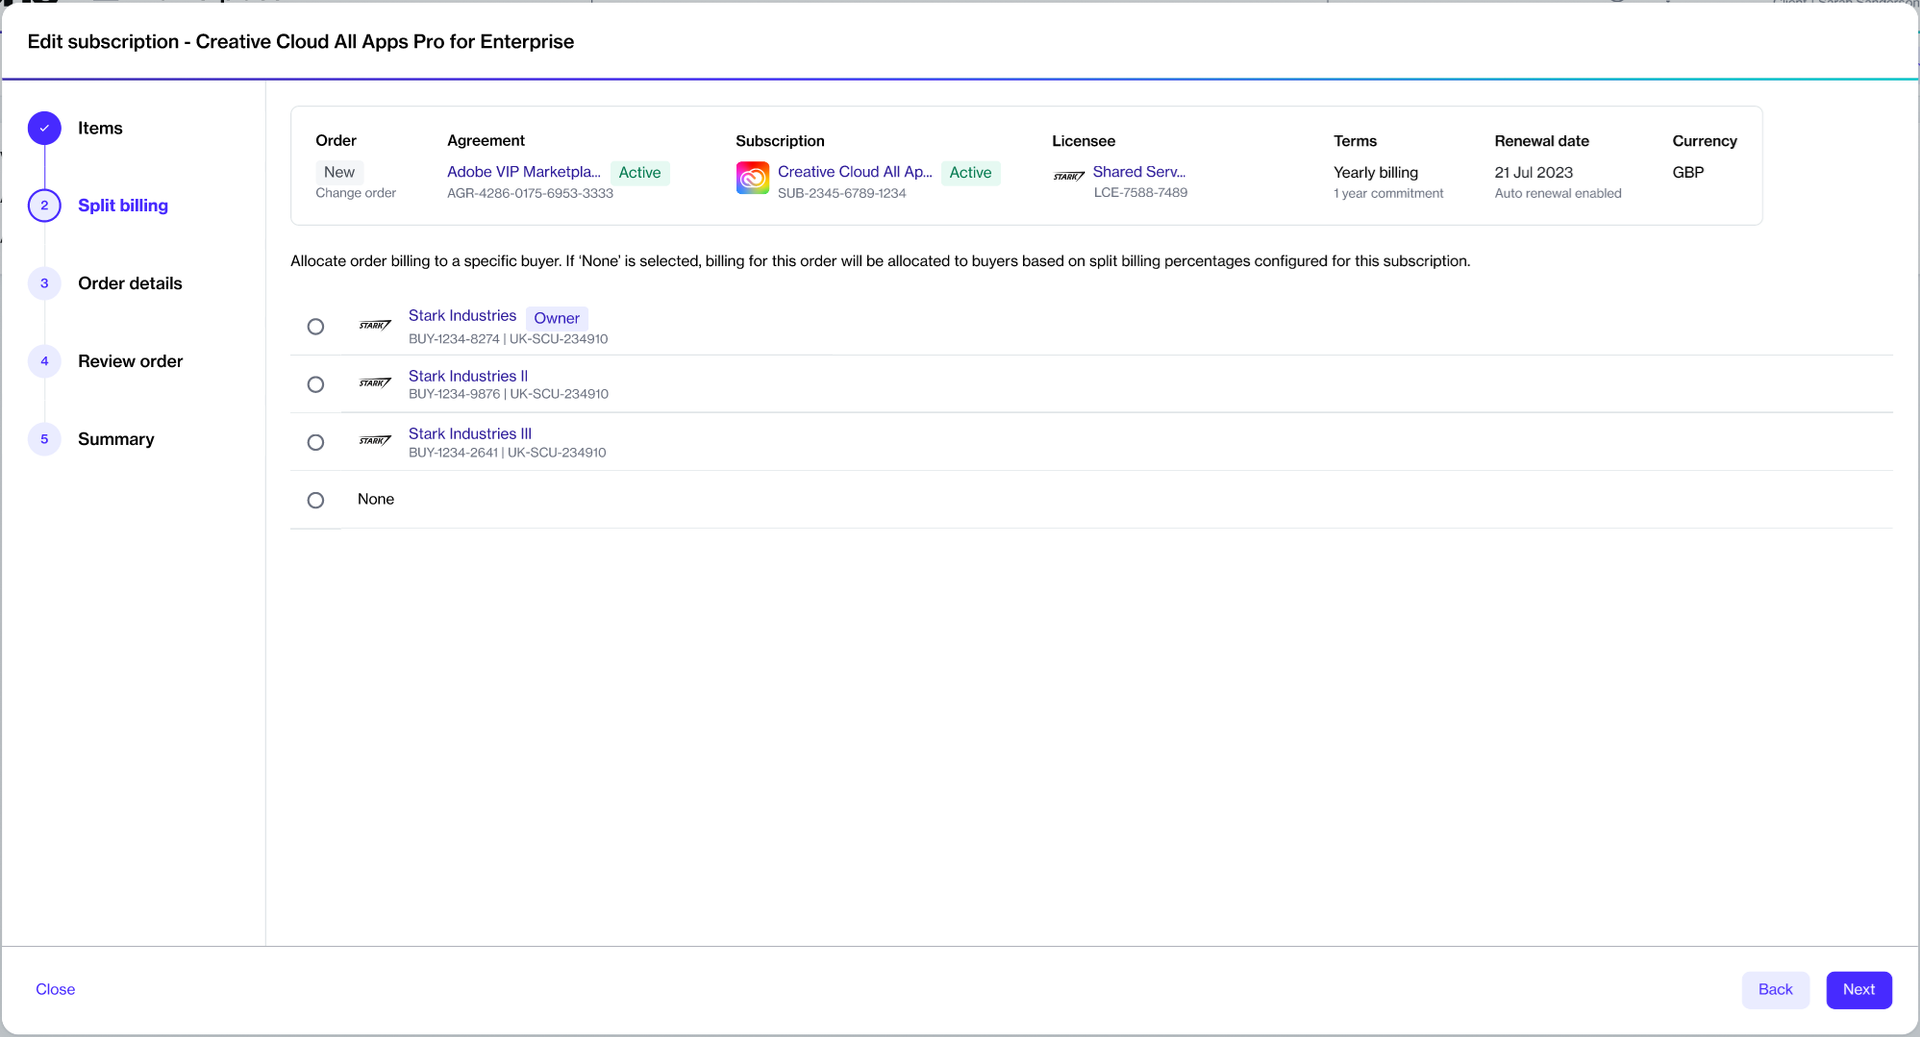Close the edit subscription dialog

click(x=56, y=989)
